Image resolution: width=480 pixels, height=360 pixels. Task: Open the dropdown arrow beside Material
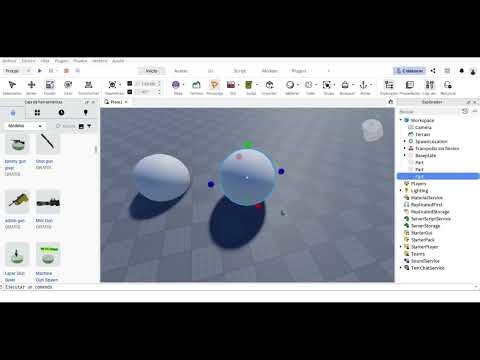tap(298, 85)
